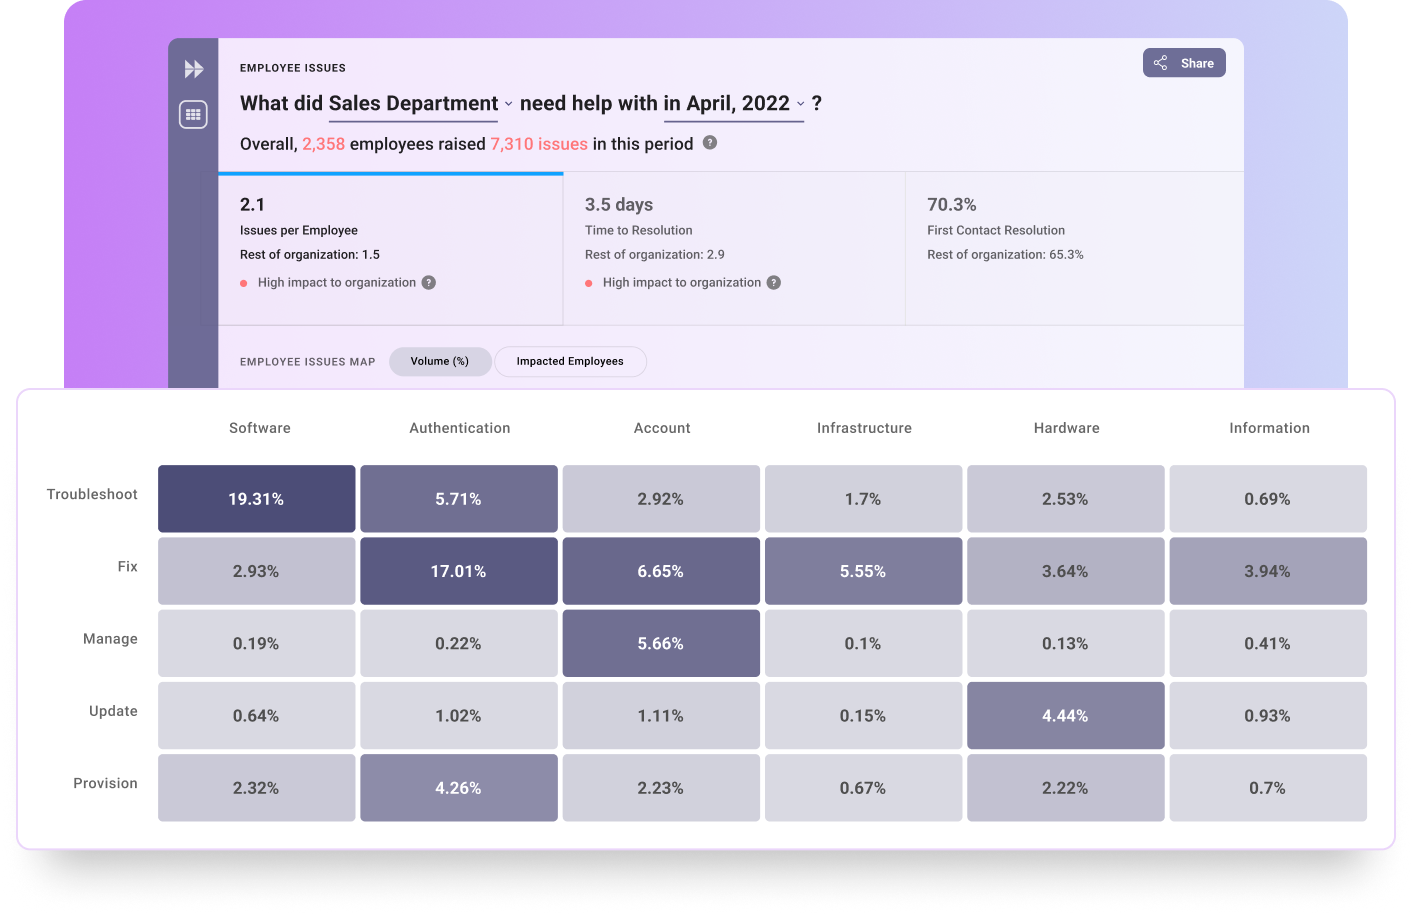Screen dimensions: 1412x915
Task: Click the share icon inside the Share button
Action: coord(1160,62)
